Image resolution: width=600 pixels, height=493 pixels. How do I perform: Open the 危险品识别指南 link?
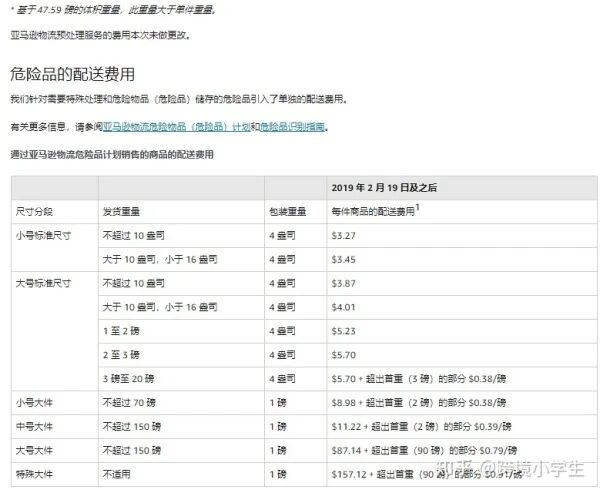[x=293, y=127]
